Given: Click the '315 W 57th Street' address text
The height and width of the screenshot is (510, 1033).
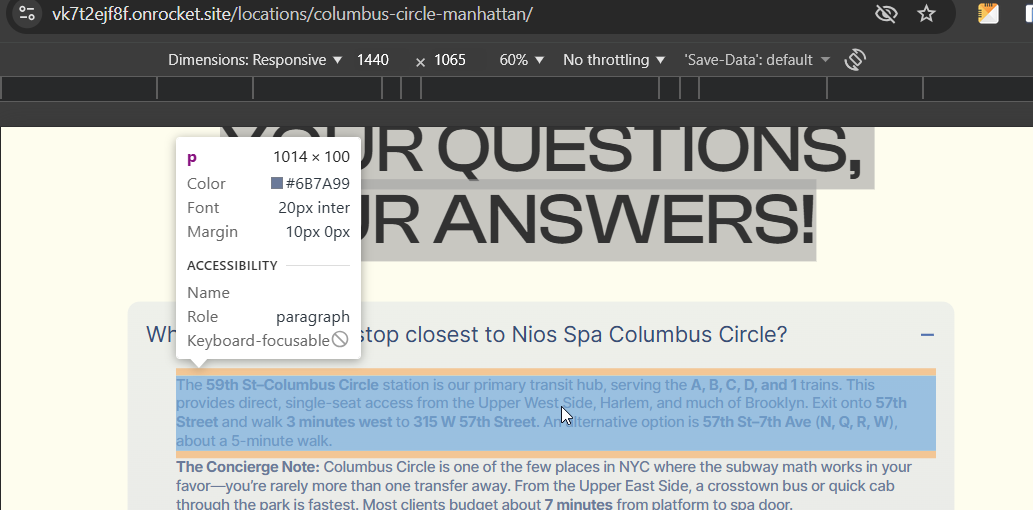Looking at the screenshot, I should [x=474, y=422].
